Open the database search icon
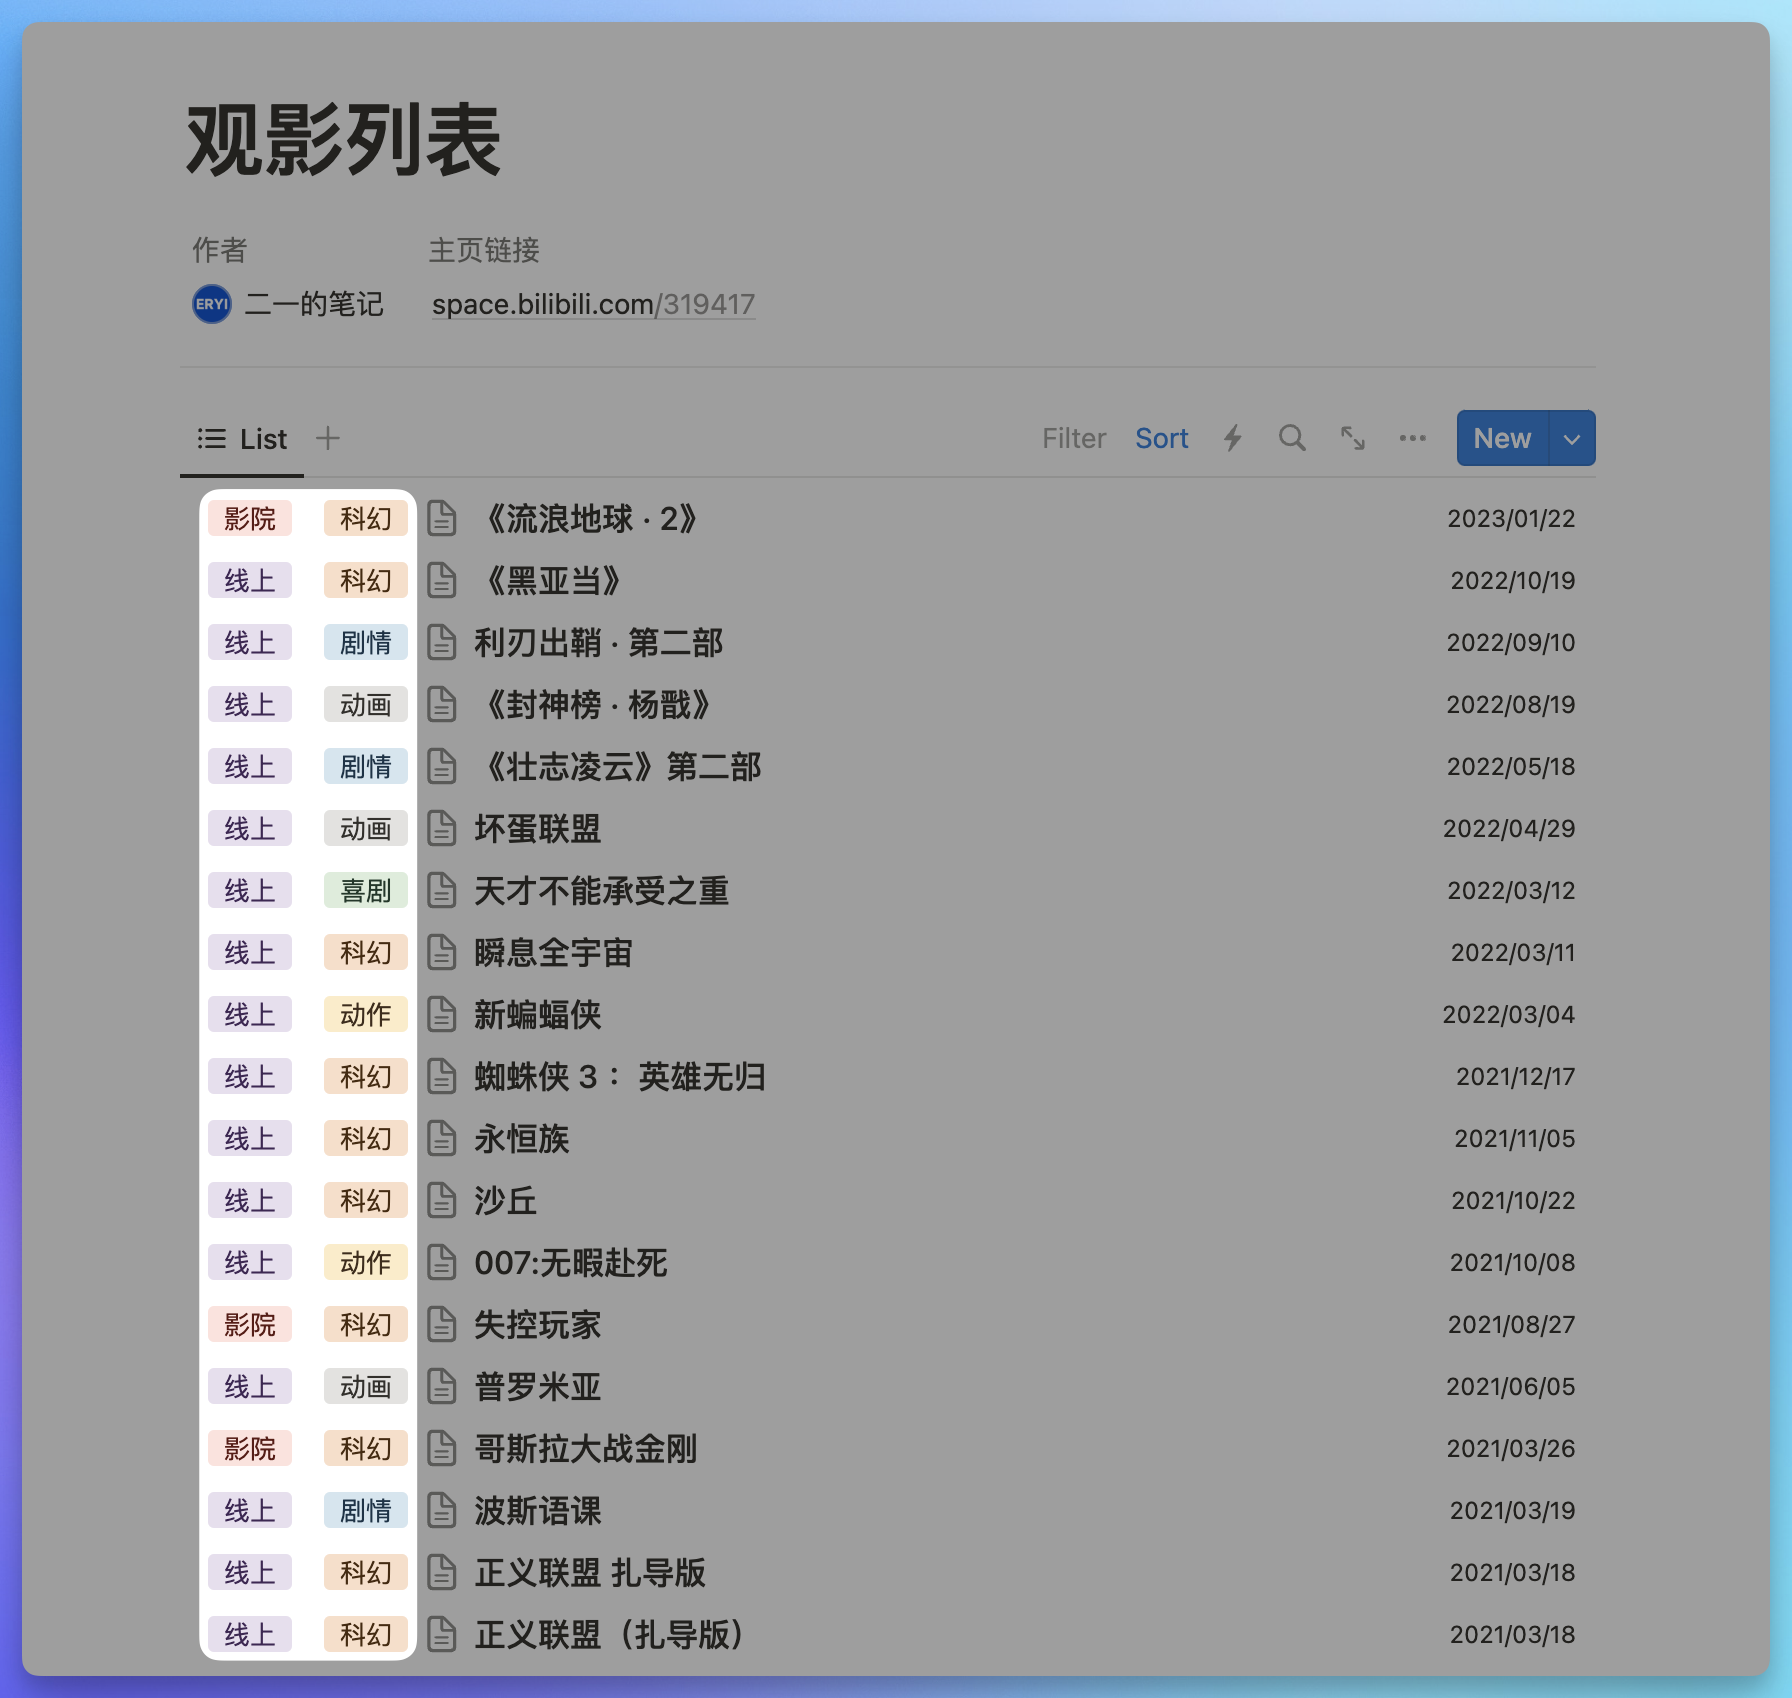 (x=1292, y=438)
